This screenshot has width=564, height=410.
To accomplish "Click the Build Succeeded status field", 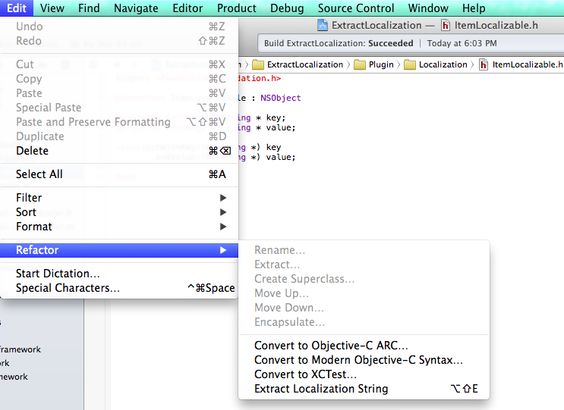I will (410, 44).
